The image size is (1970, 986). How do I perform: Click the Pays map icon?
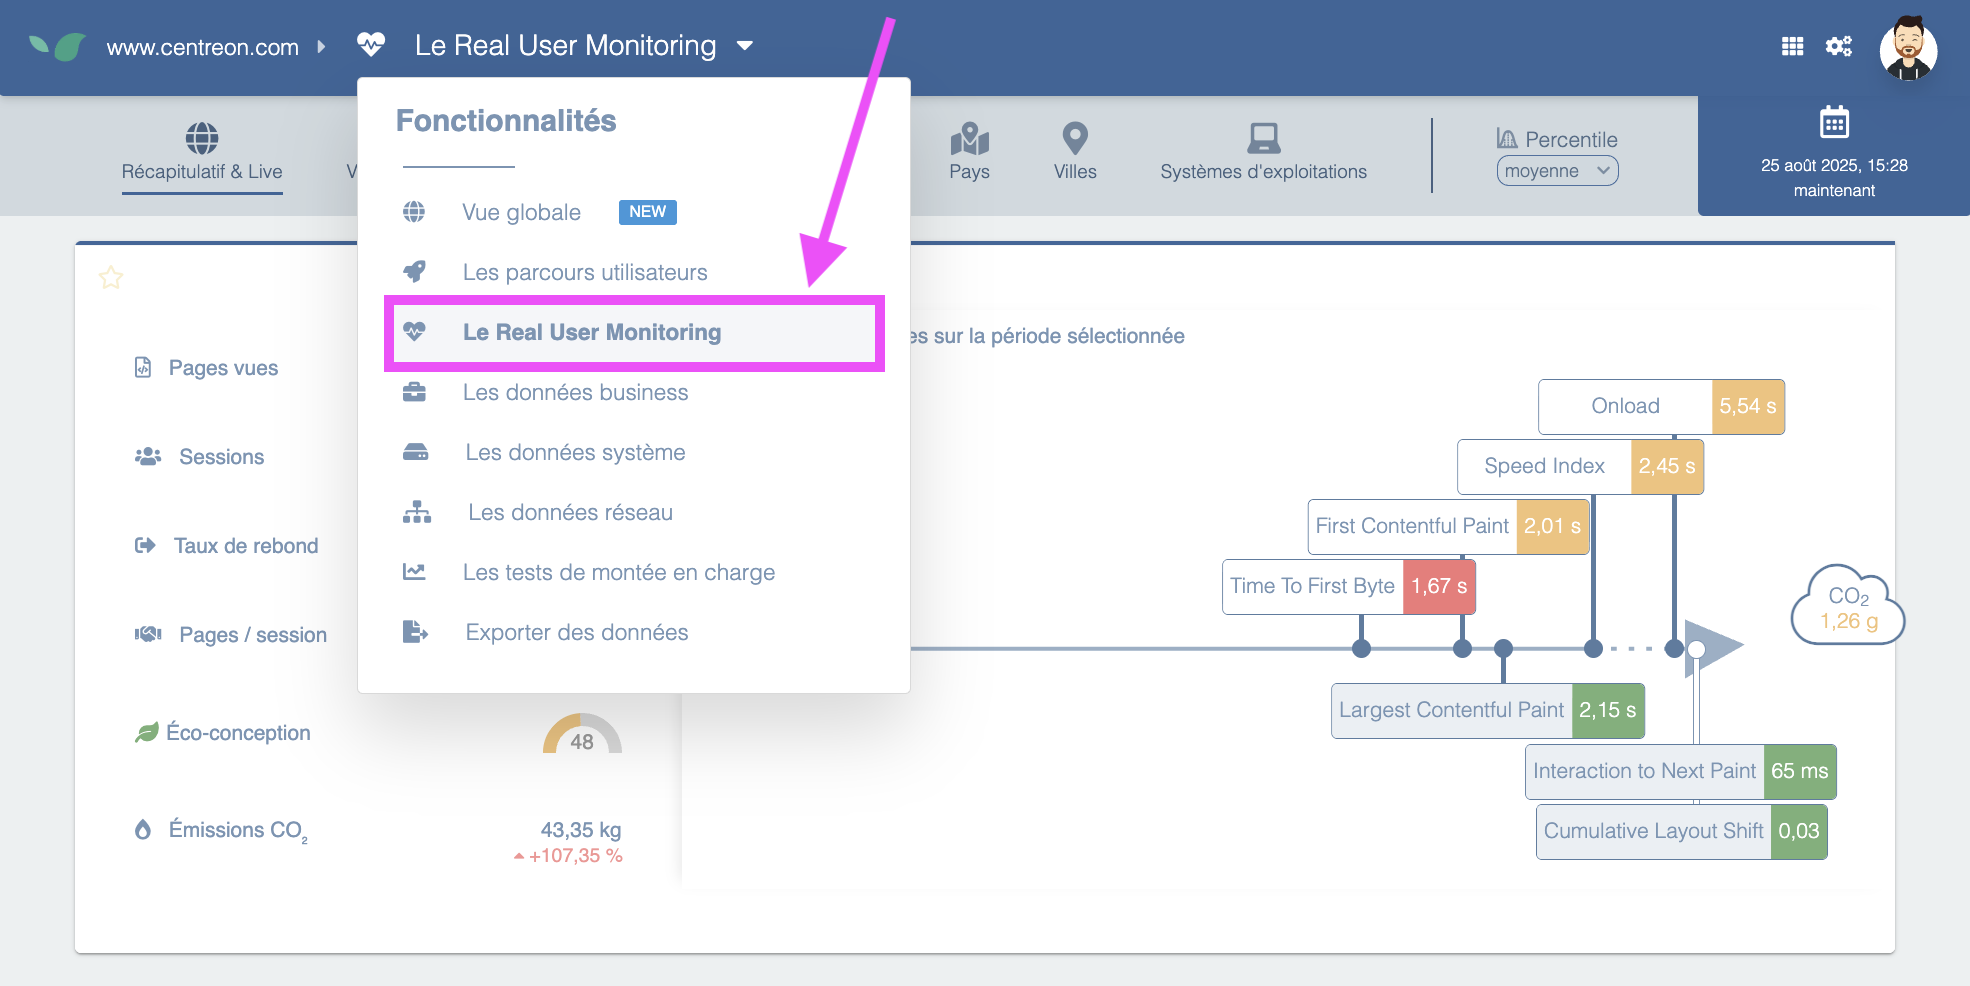(x=969, y=138)
